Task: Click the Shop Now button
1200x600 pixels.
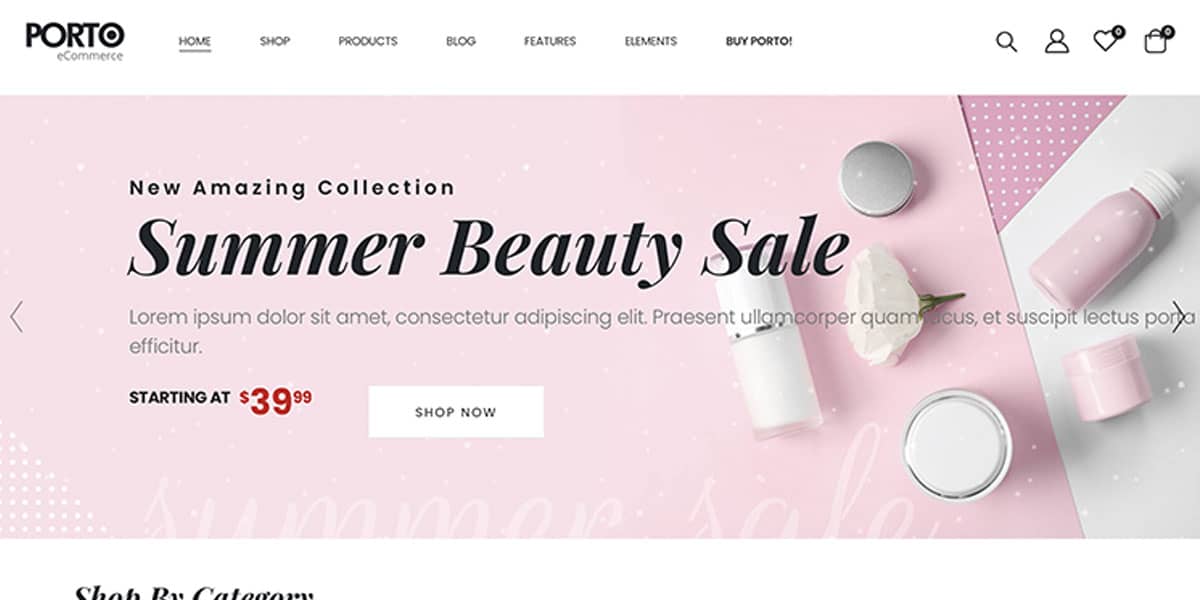Action: (x=456, y=412)
